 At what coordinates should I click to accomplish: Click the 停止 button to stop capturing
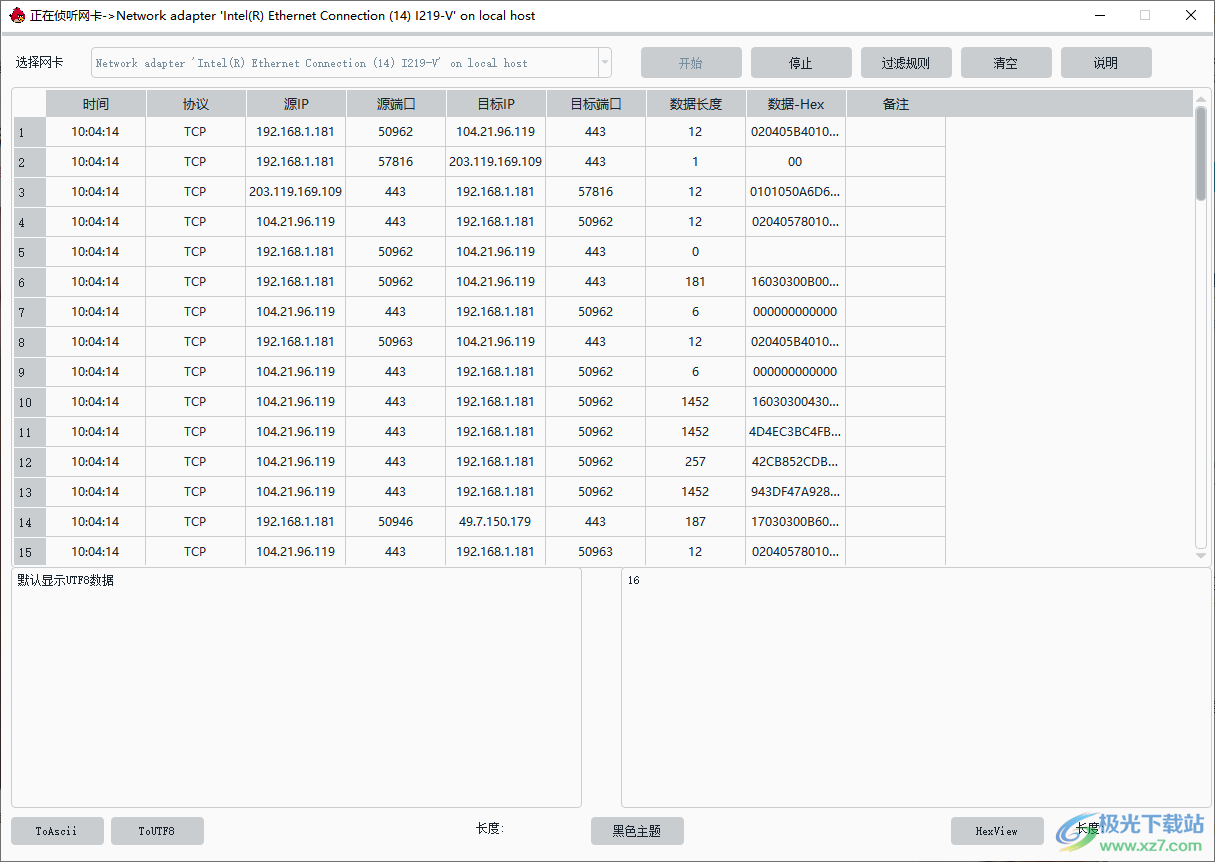801,63
